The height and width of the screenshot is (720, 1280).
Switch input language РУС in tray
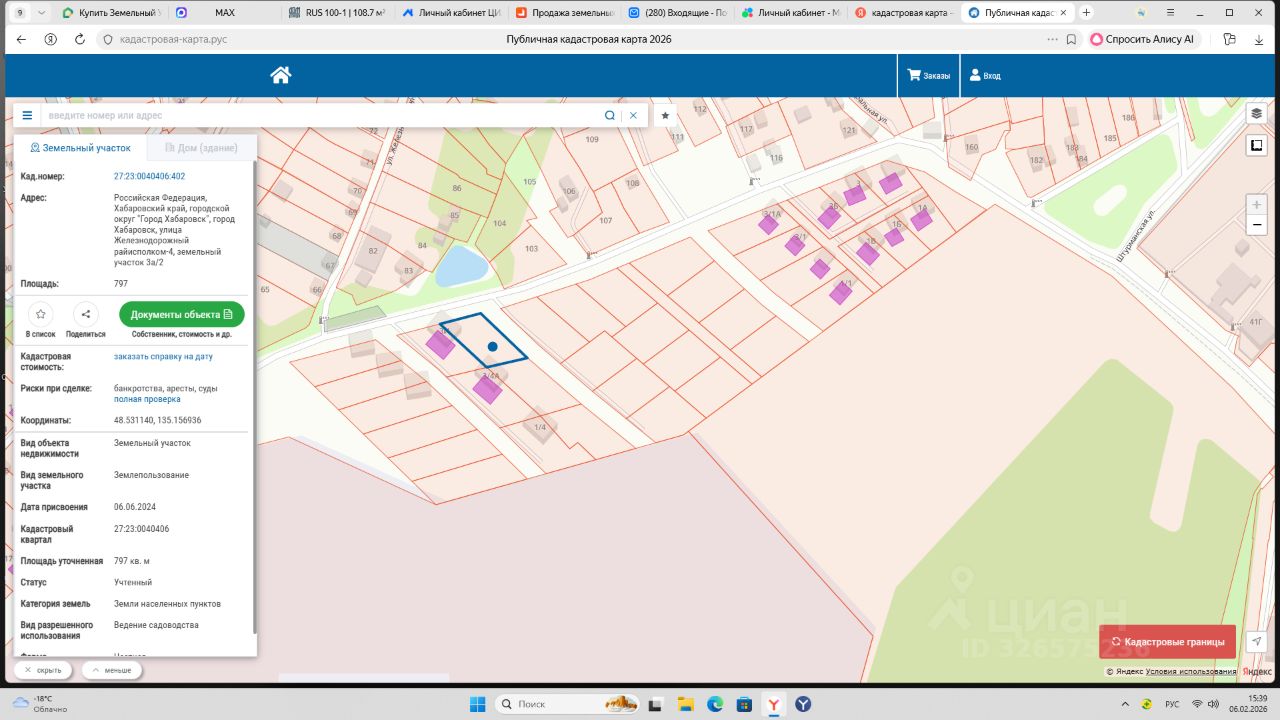(1172, 704)
